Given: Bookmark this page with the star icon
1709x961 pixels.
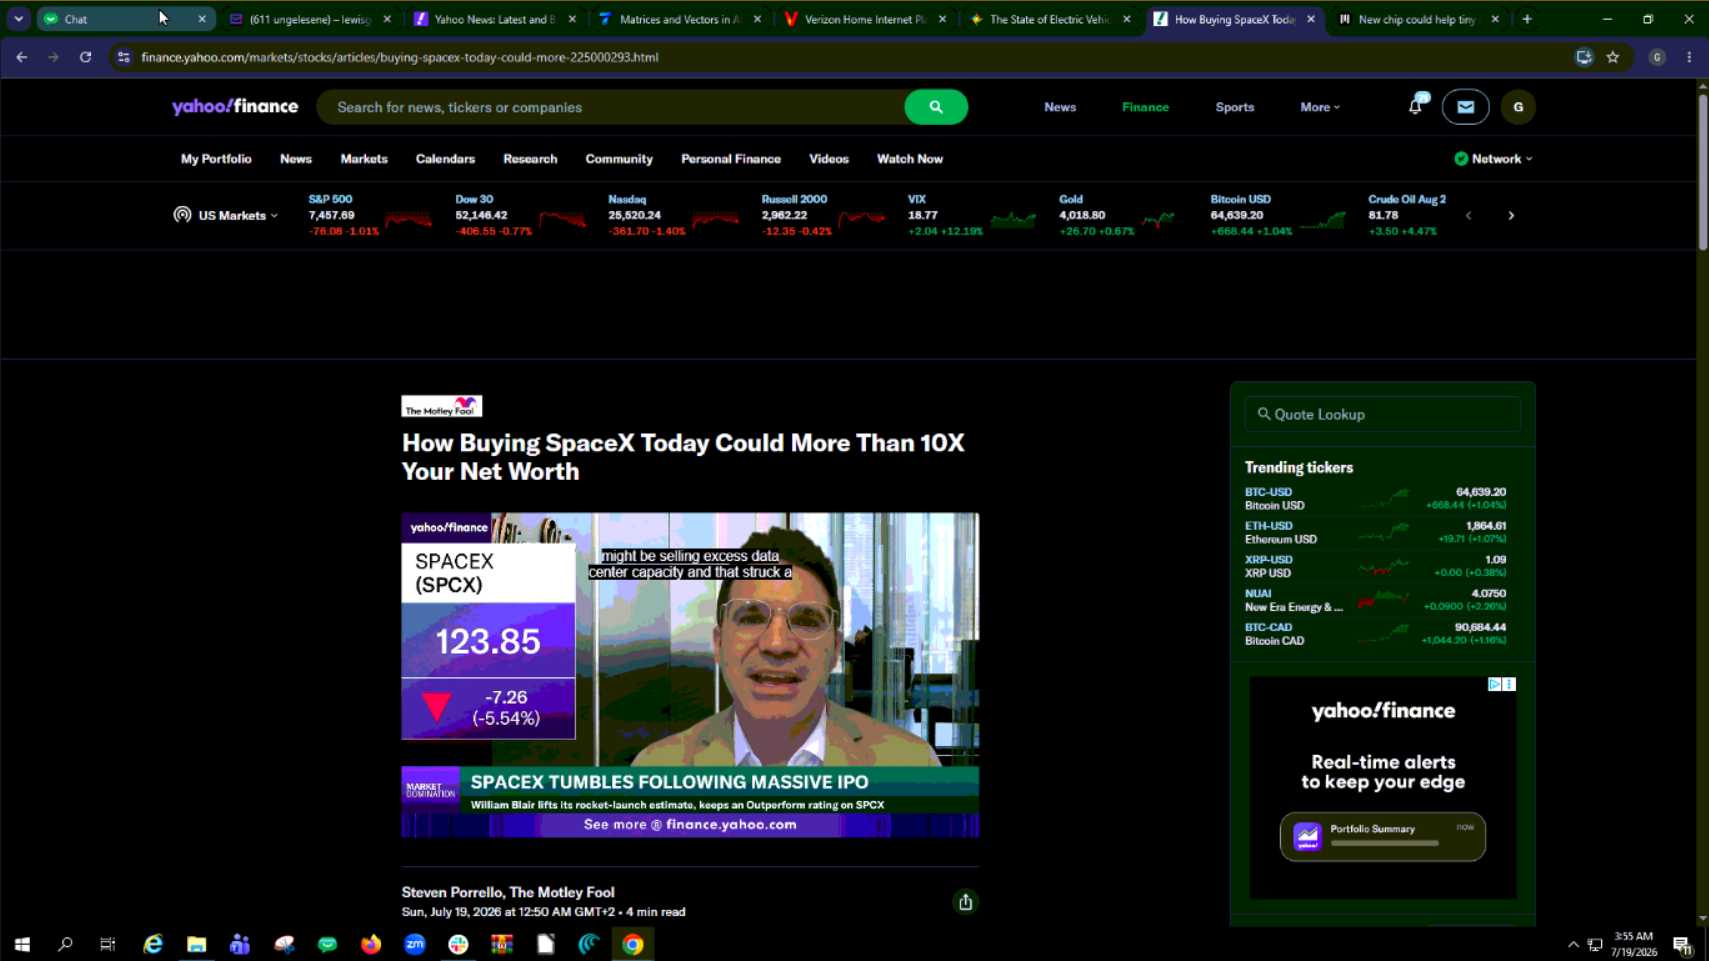Looking at the screenshot, I should (1613, 57).
